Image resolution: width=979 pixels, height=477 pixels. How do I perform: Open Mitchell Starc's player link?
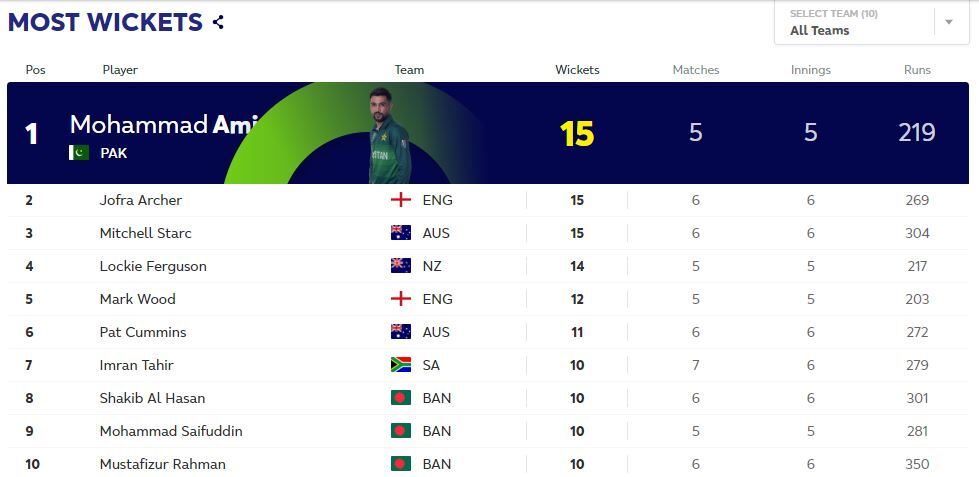pos(145,234)
